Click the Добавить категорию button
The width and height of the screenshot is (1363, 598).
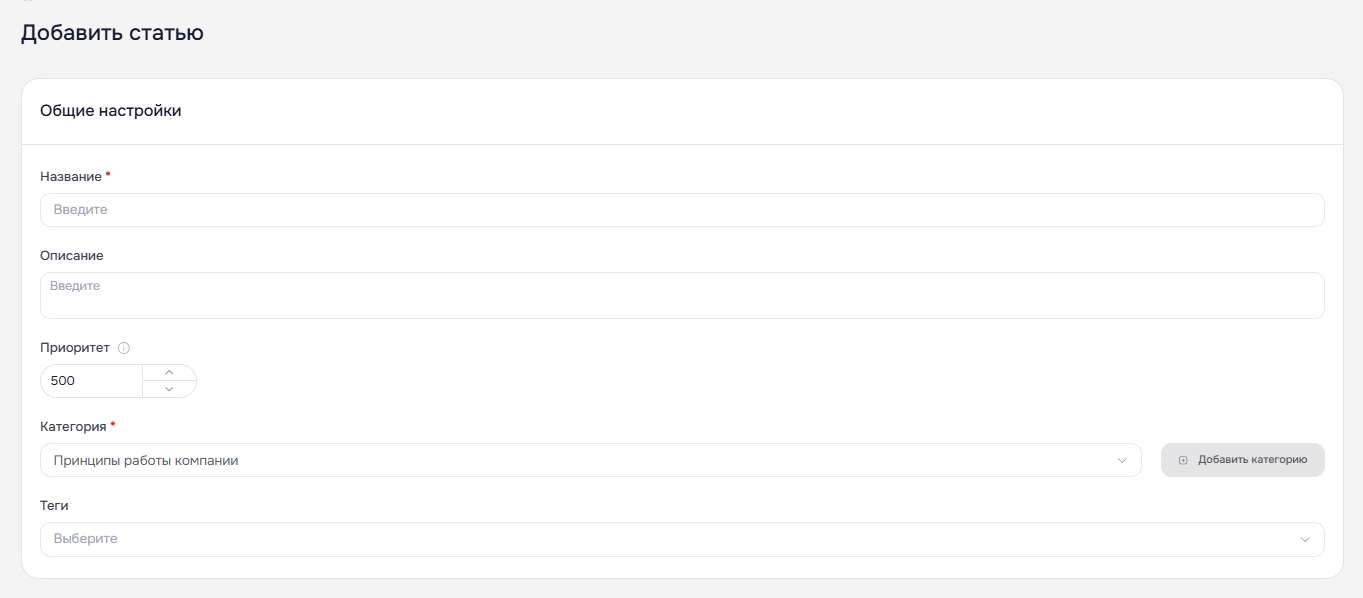1243,460
